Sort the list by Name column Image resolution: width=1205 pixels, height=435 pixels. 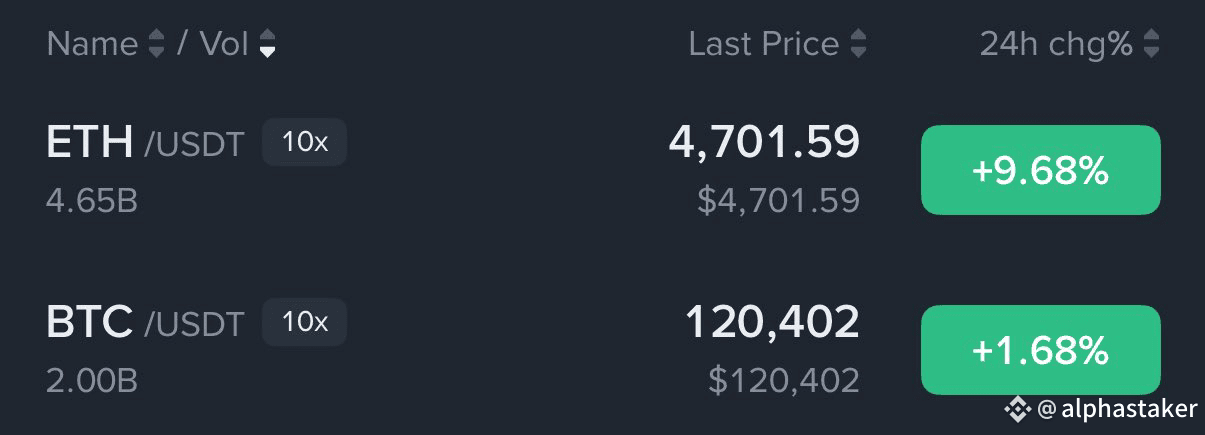click(155, 44)
